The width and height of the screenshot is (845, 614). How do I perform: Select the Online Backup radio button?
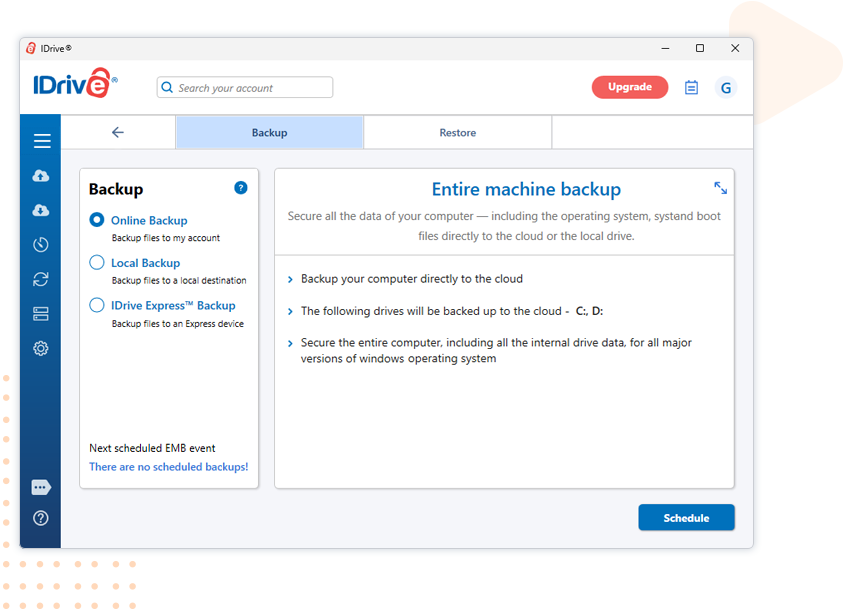click(x=97, y=220)
